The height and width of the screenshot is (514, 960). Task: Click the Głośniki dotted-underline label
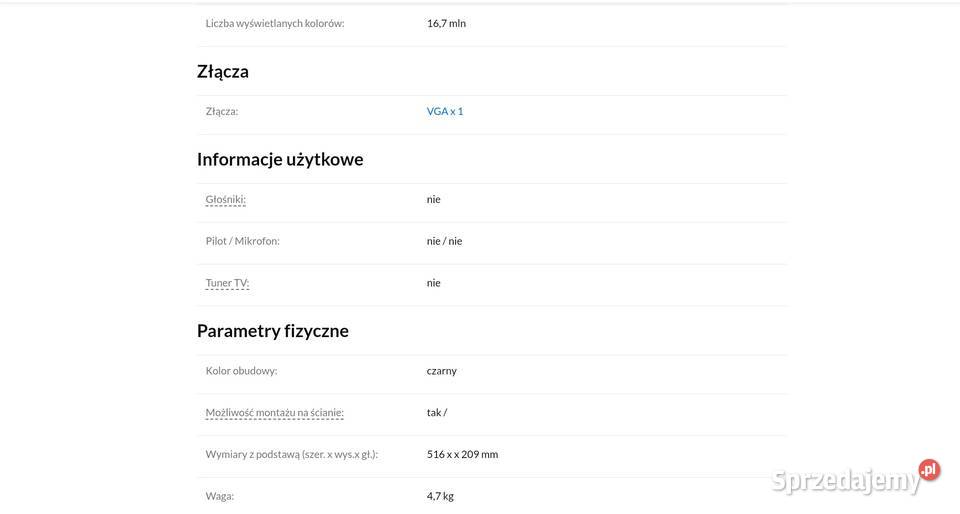coord(225,199)
